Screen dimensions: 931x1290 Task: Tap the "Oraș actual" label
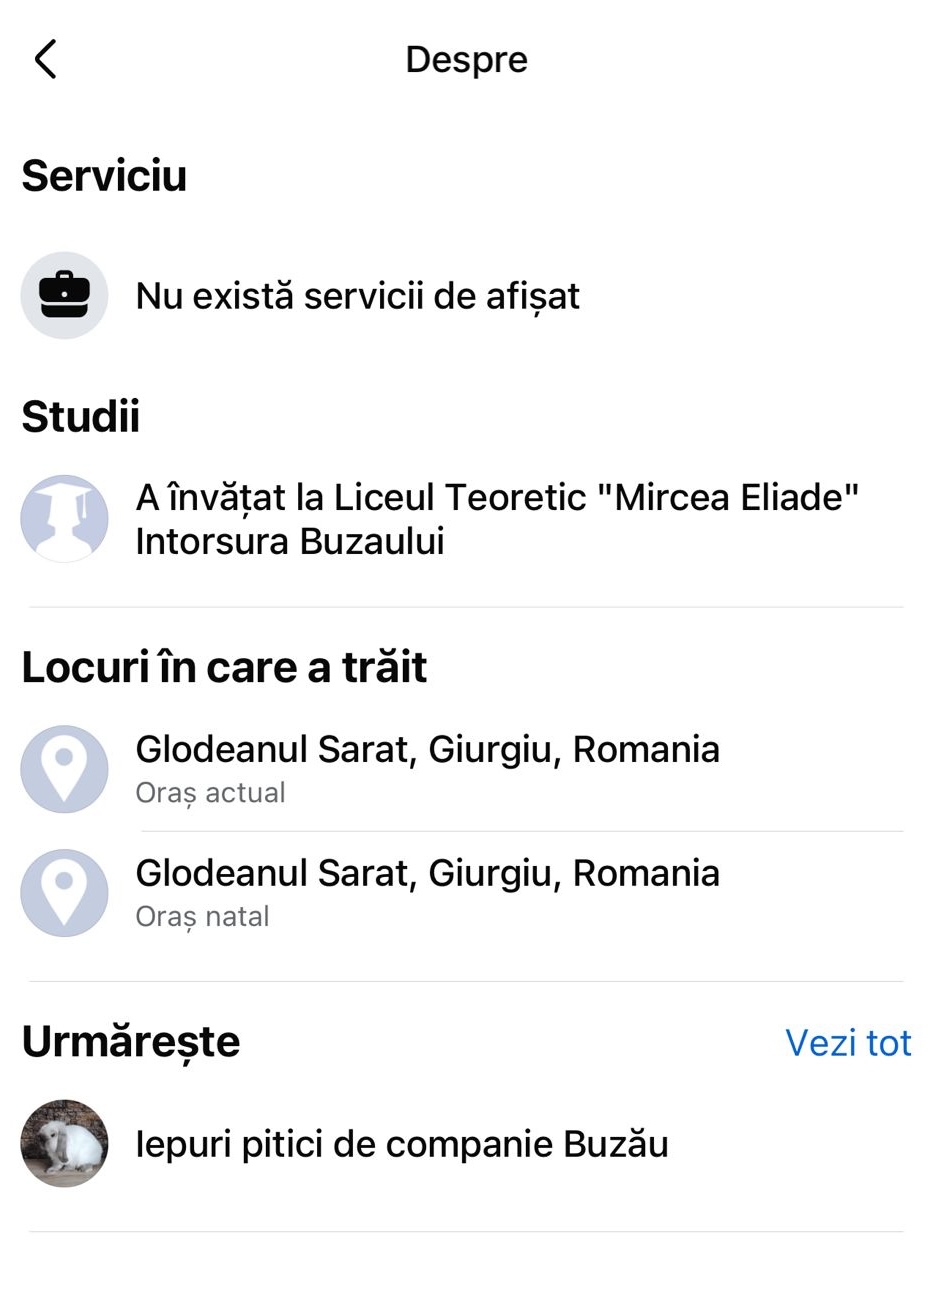(x=210, y=793)
